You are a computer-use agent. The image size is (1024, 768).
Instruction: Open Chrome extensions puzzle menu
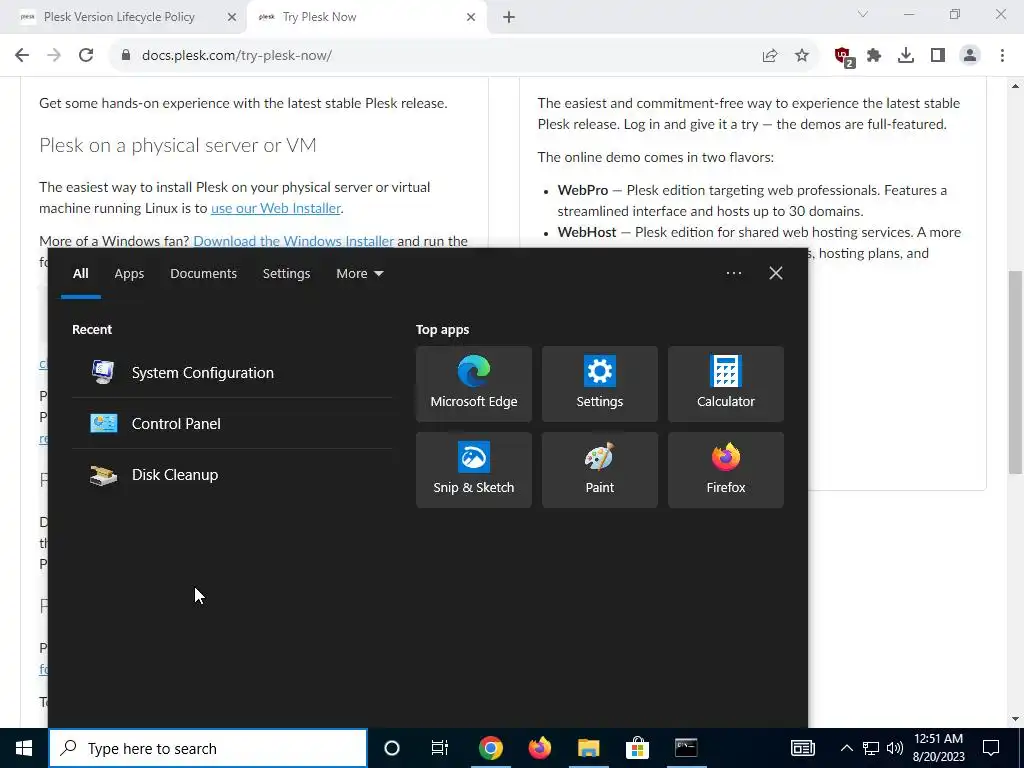[874, 56]
